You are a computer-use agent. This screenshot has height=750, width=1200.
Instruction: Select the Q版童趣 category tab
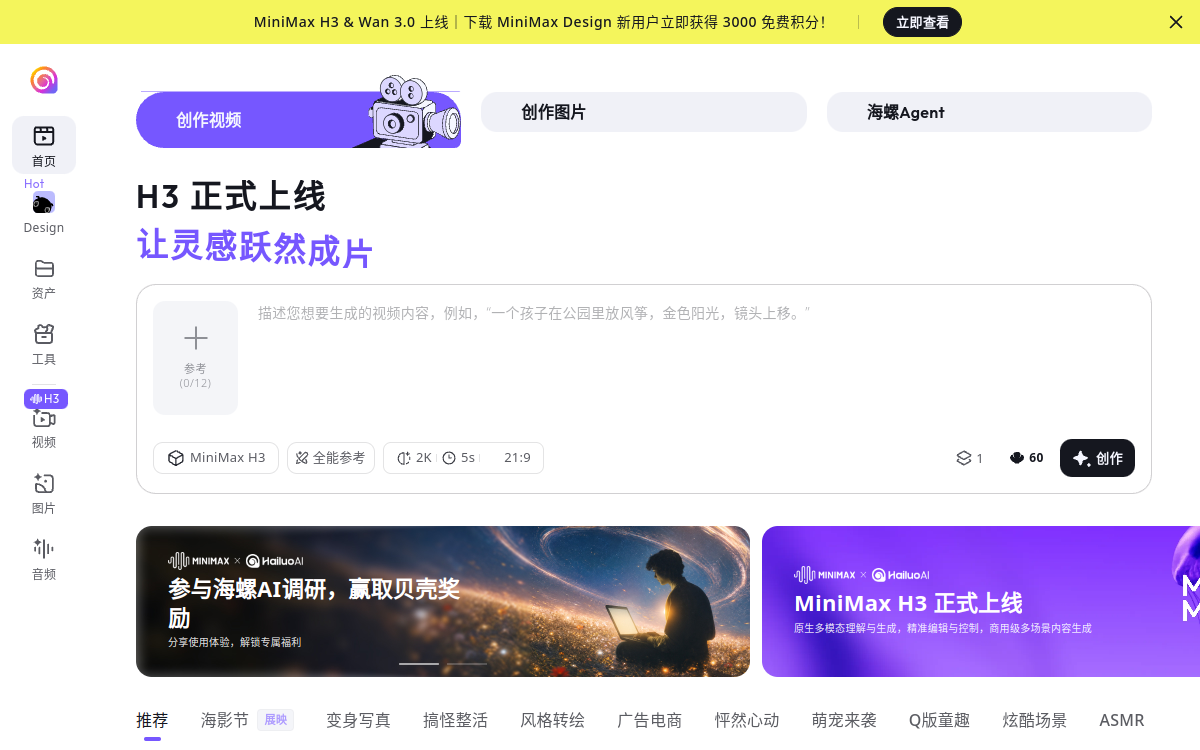tap(939, 720)
